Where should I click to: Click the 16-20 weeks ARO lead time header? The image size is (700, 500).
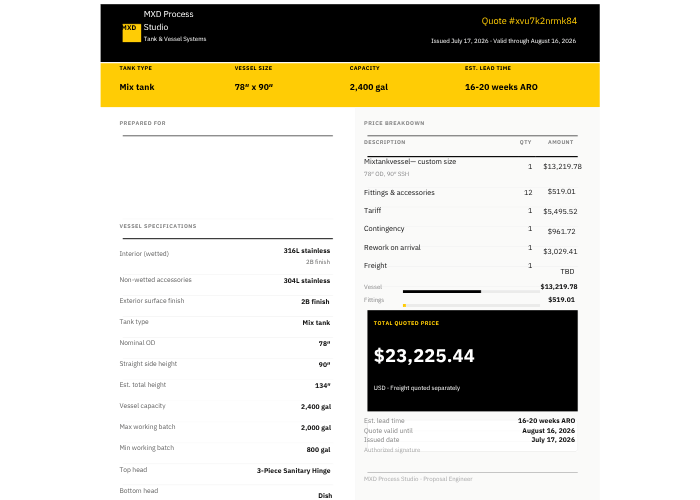501,87
